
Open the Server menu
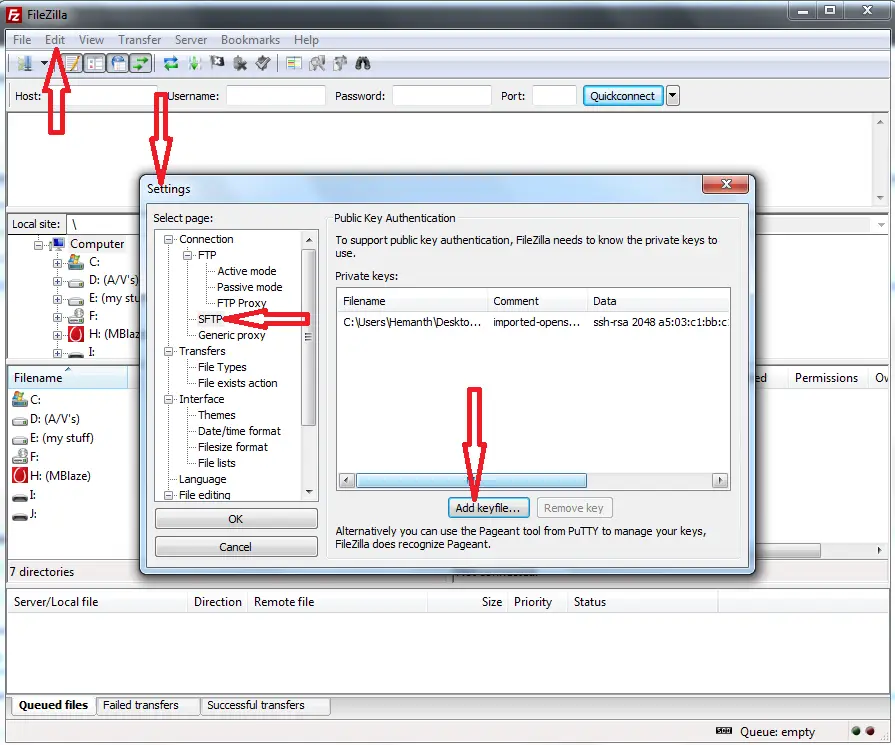tap(191, 40)
